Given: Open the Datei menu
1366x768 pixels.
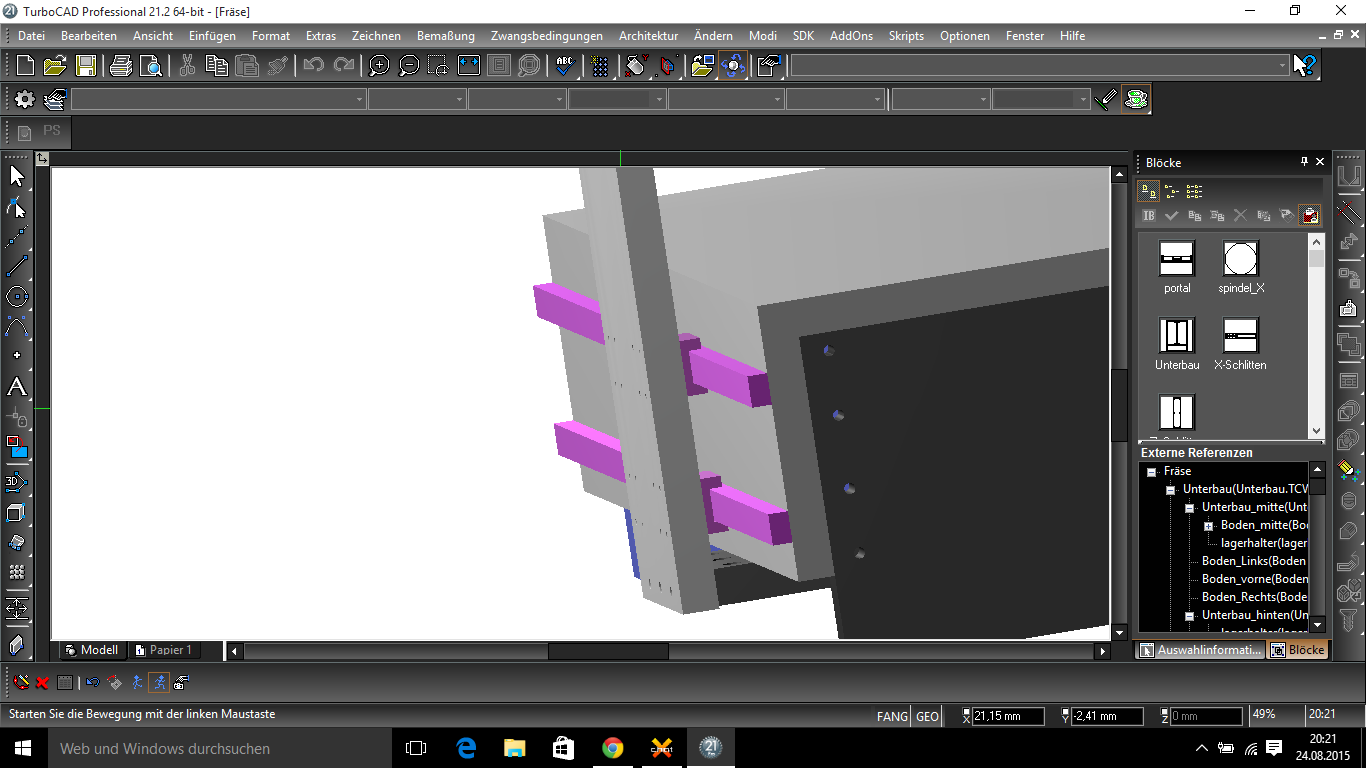Looking at the screenshot, I should (x=31, y=36).
